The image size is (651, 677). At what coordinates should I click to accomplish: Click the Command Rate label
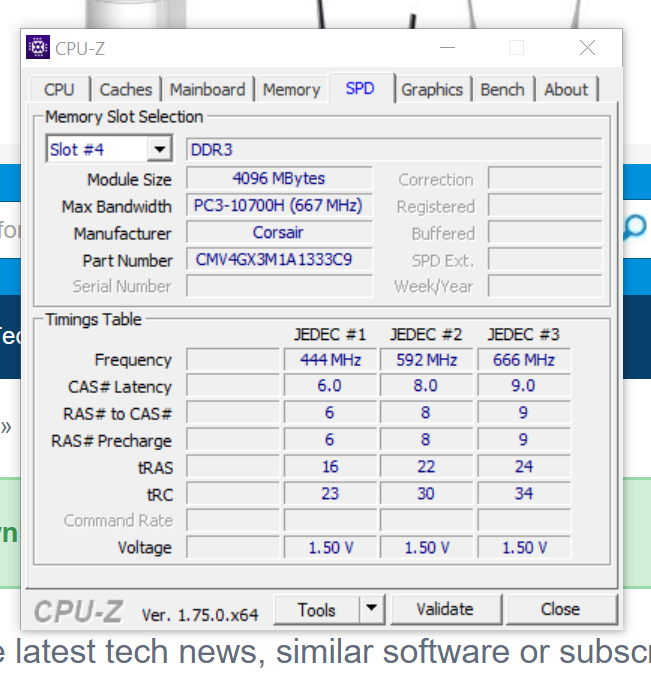[118, 521]
